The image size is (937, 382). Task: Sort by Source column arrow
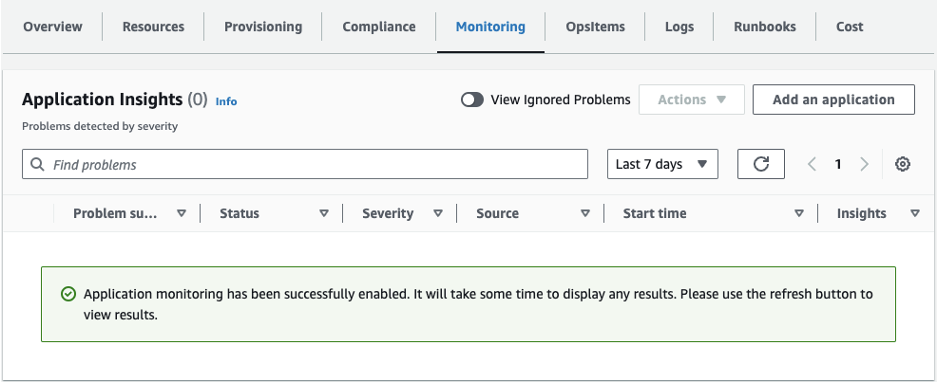coord(585,213)
